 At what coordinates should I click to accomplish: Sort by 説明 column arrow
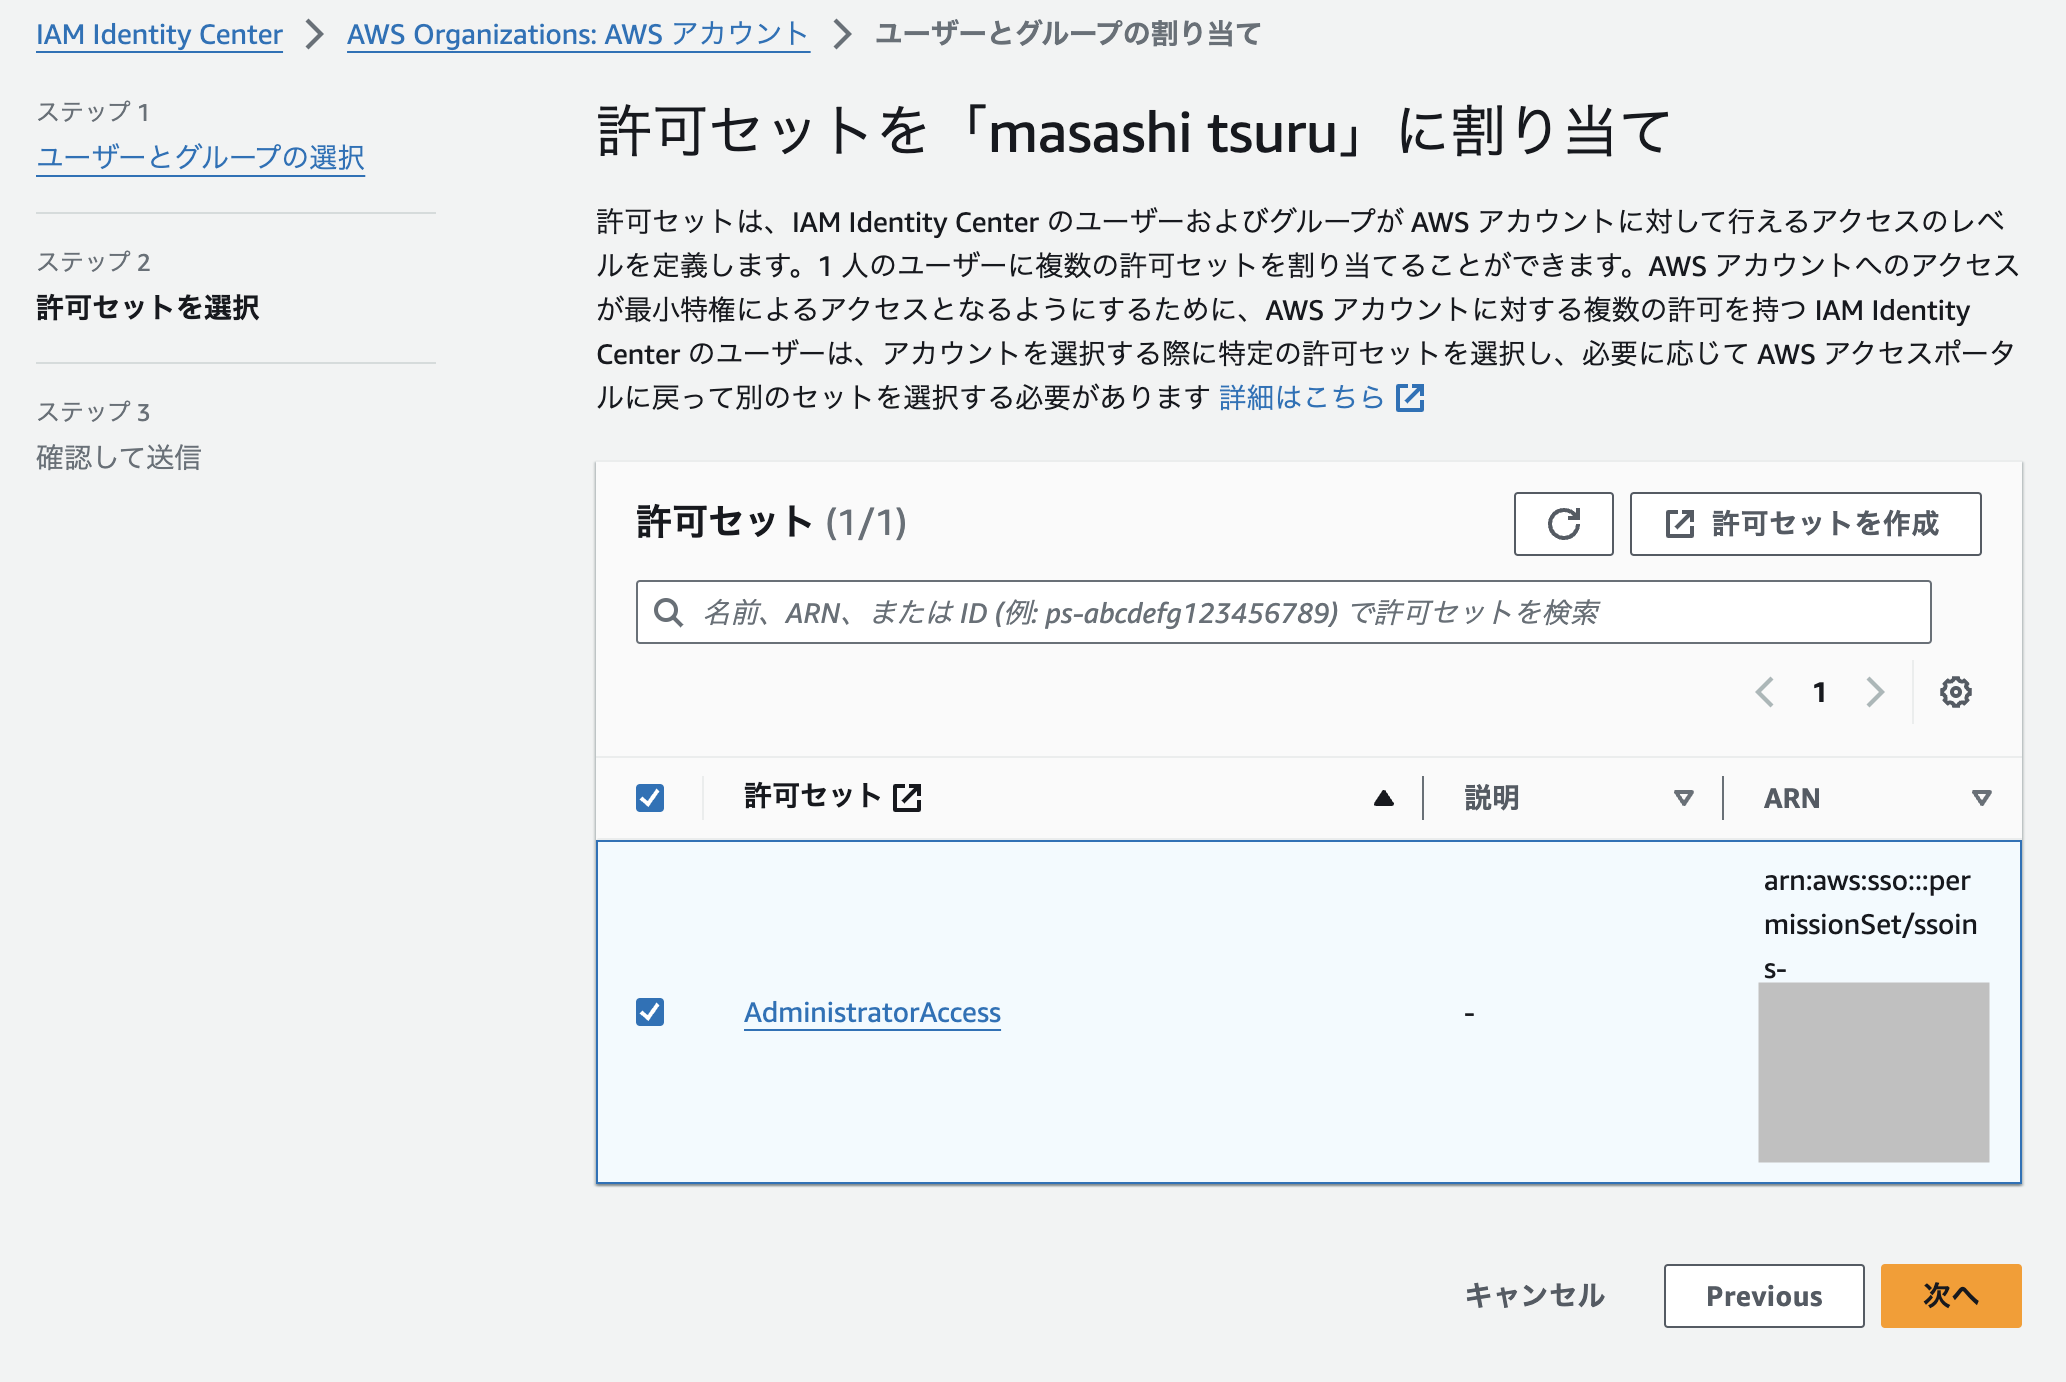(1684, 798)
